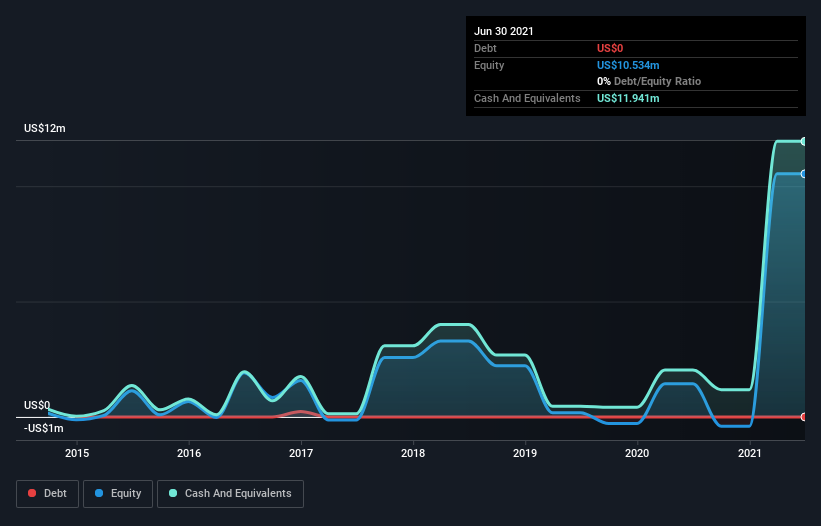Screen dimensions: 821x526
Task: Click the Equity label in tooltip
Action: pyautogui.click(x=489, y=65)
